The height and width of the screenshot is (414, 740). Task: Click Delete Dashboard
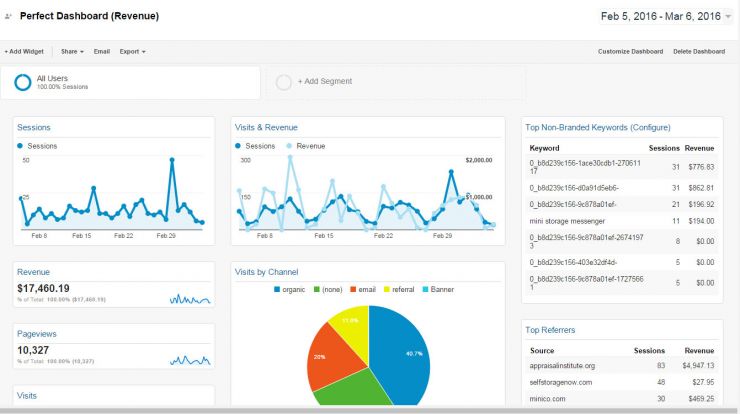[699, 51]
